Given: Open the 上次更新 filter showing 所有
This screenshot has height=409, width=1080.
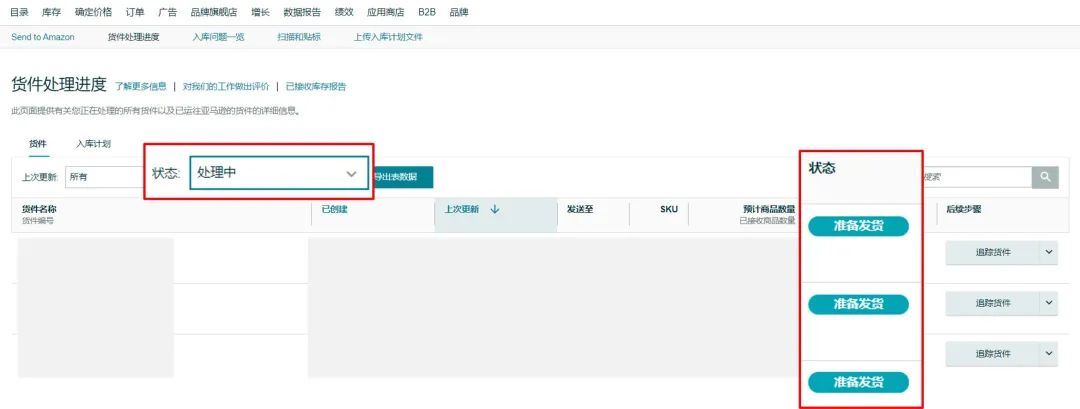Looking at the screenshot, I should [x=103, y=177].
